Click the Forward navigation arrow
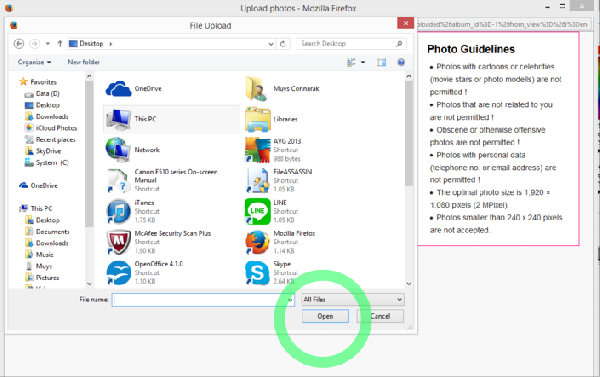Viewport: 600px width, 377px height. pyautogui.click(x=34, y=44)
